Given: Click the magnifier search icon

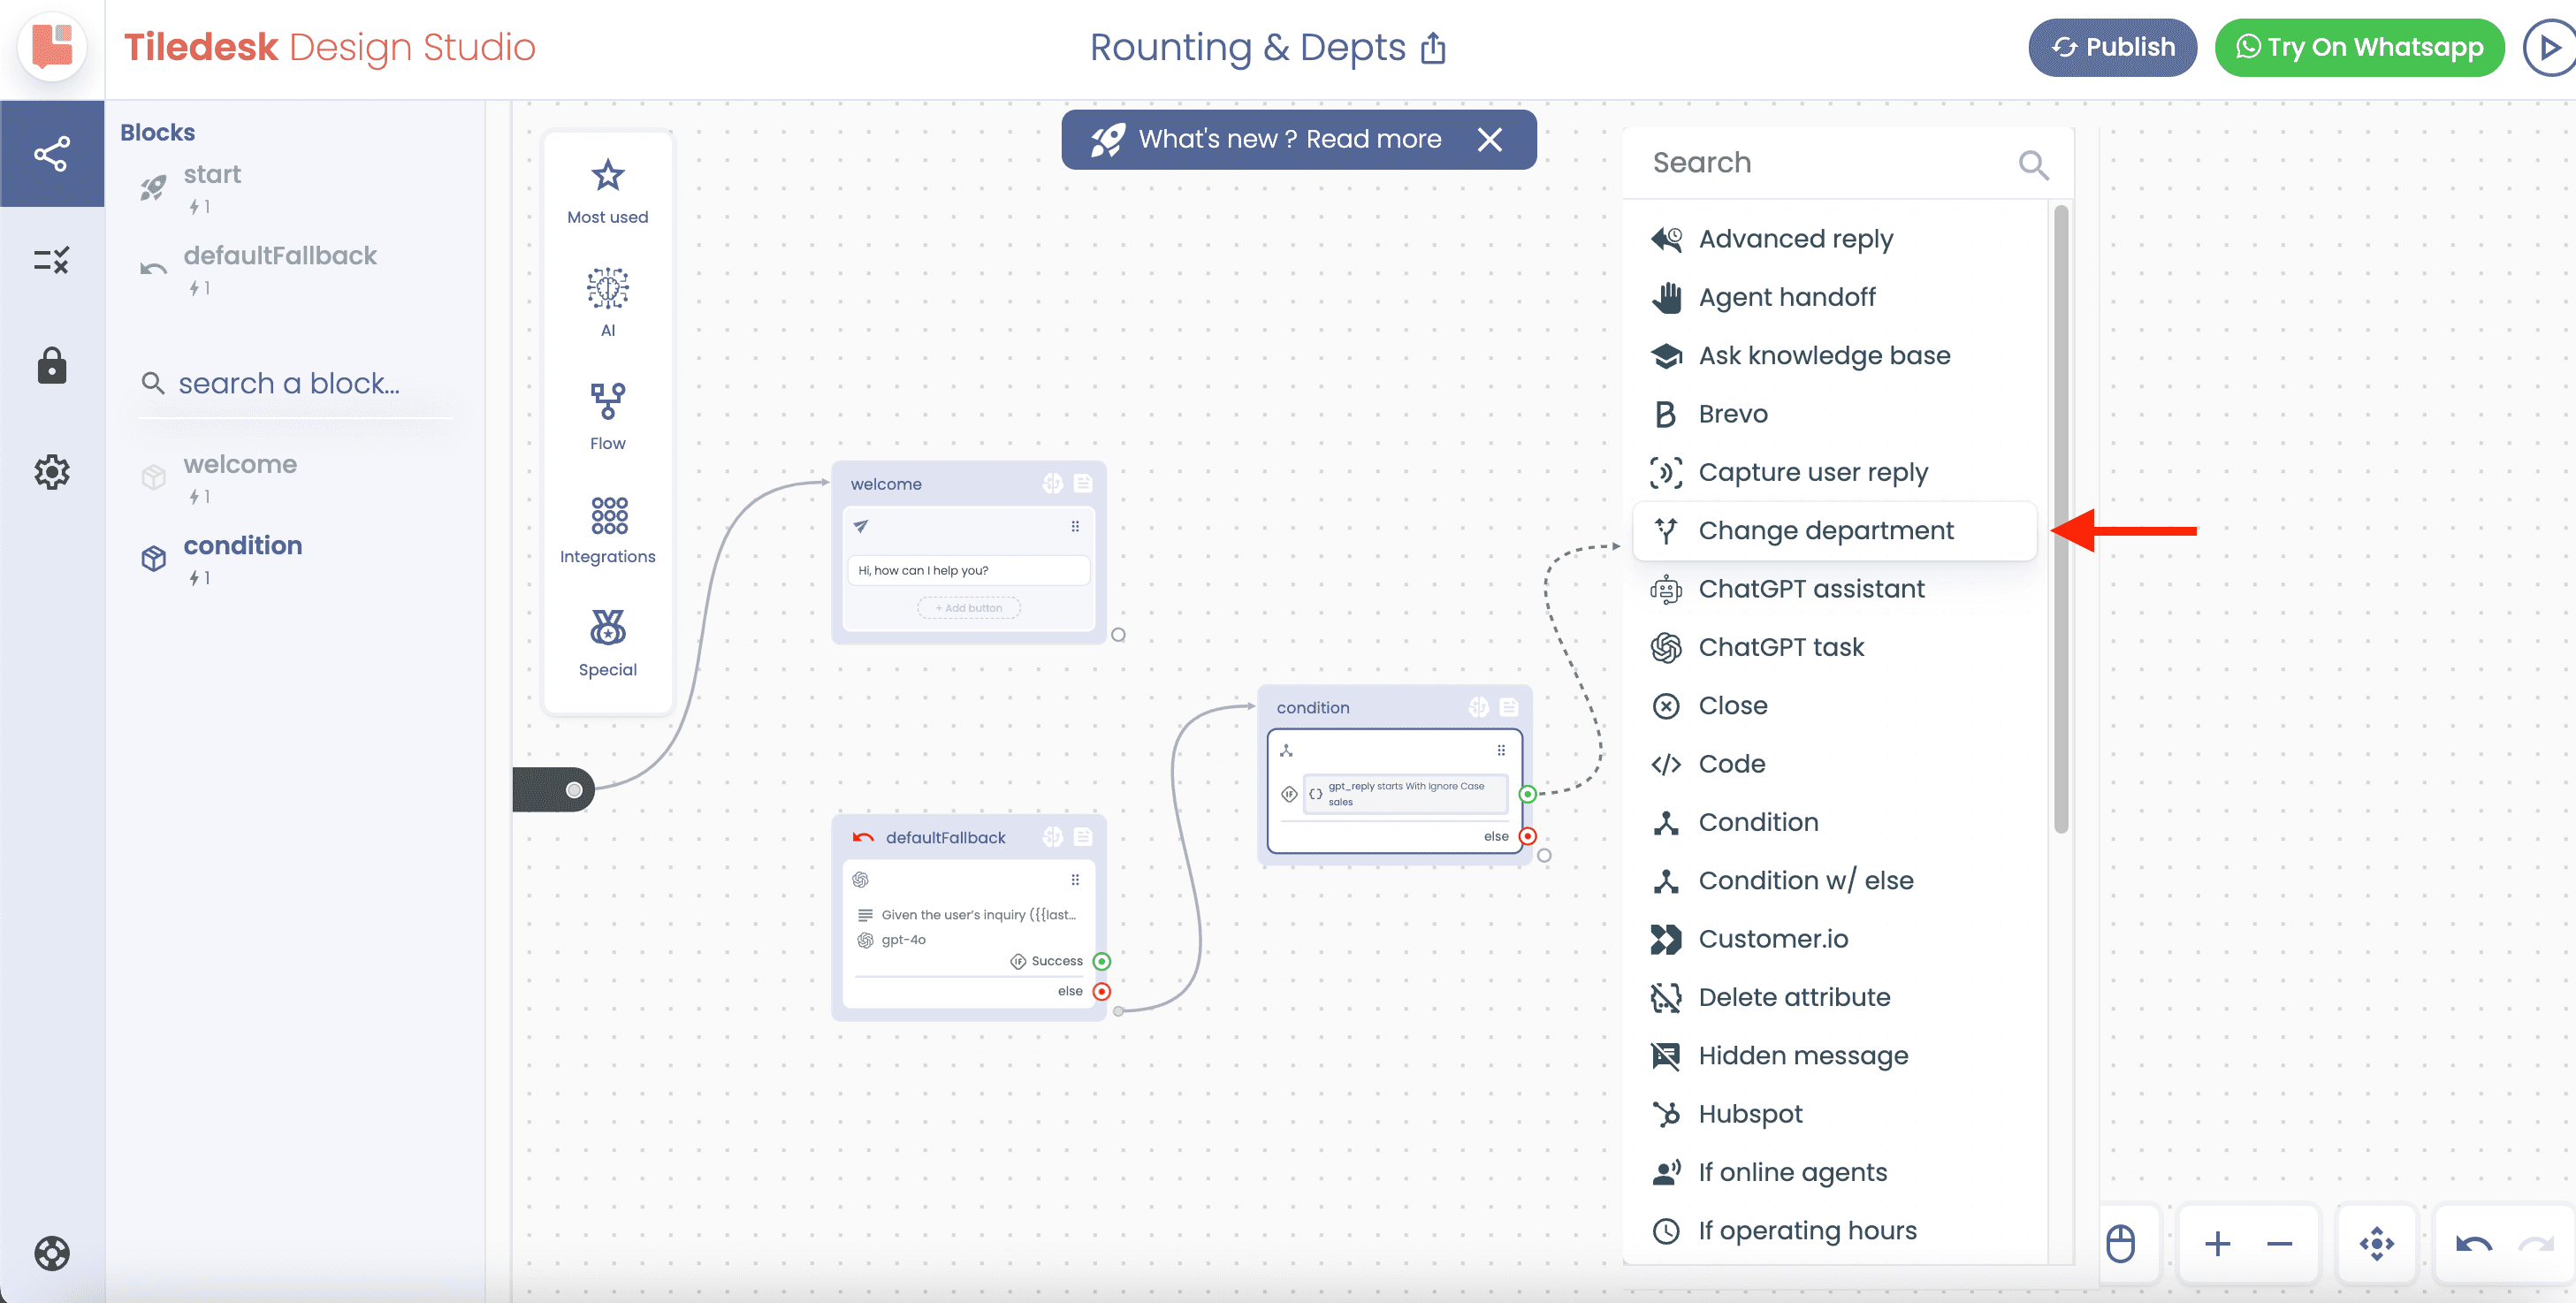Looking at the screenshot, I should point(2033,164).
